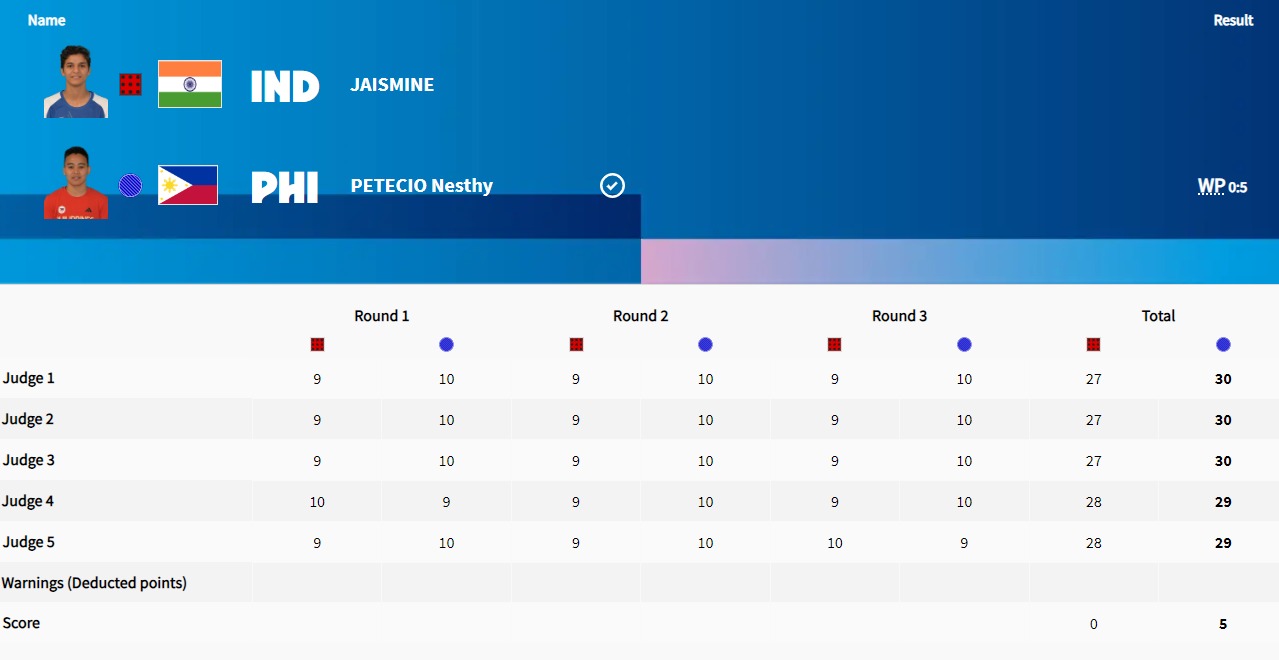Open Jaismine's athlete photo

pos(76,82)
